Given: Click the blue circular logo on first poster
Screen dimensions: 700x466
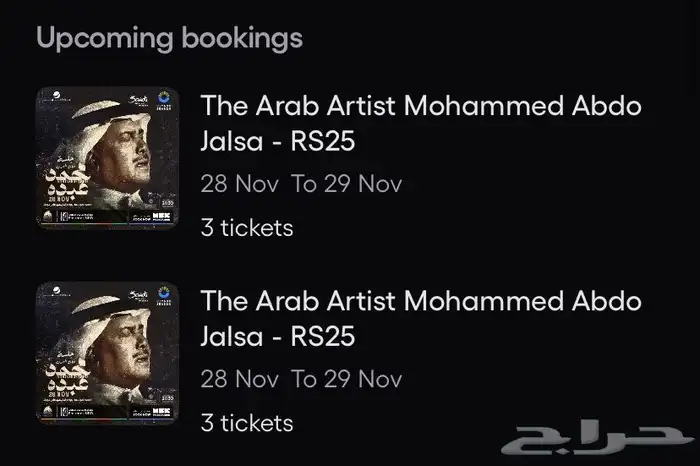Looking at the screenshot, I should tap(164, 99).
